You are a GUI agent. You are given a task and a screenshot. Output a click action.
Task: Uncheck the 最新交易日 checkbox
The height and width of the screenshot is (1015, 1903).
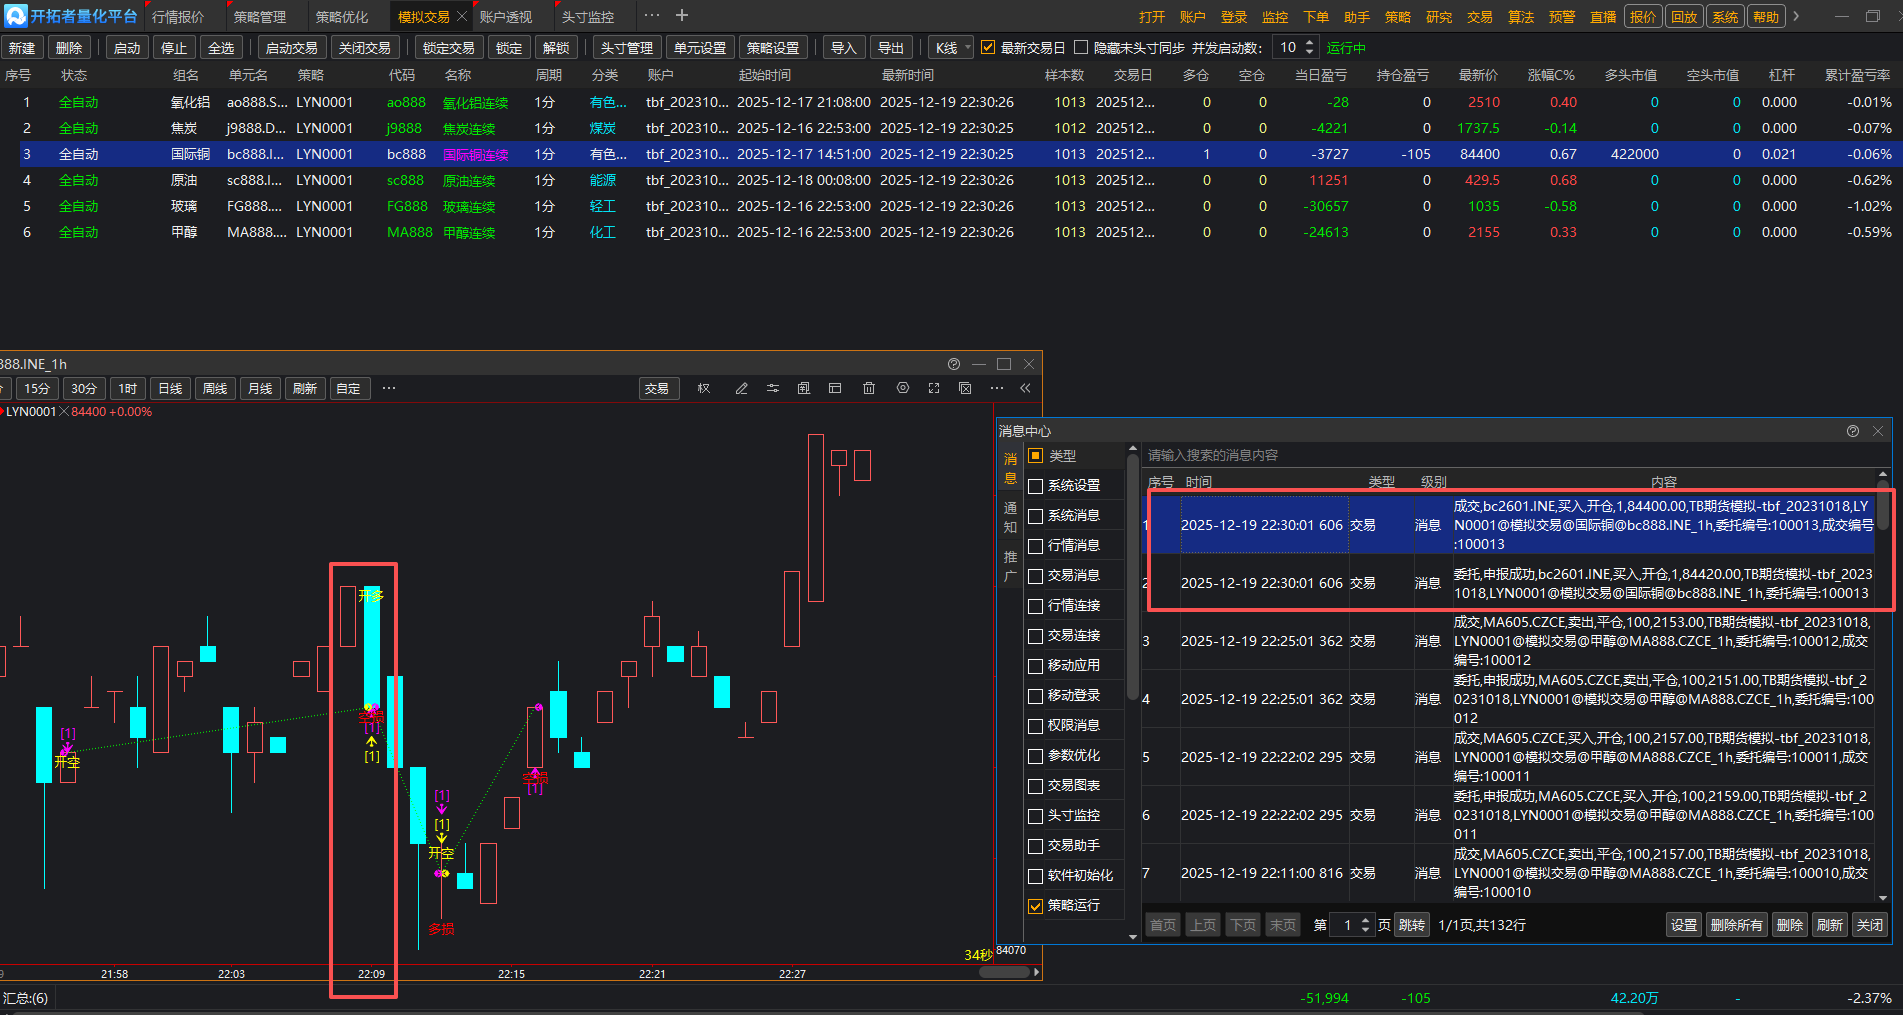[x=988, y=47]
